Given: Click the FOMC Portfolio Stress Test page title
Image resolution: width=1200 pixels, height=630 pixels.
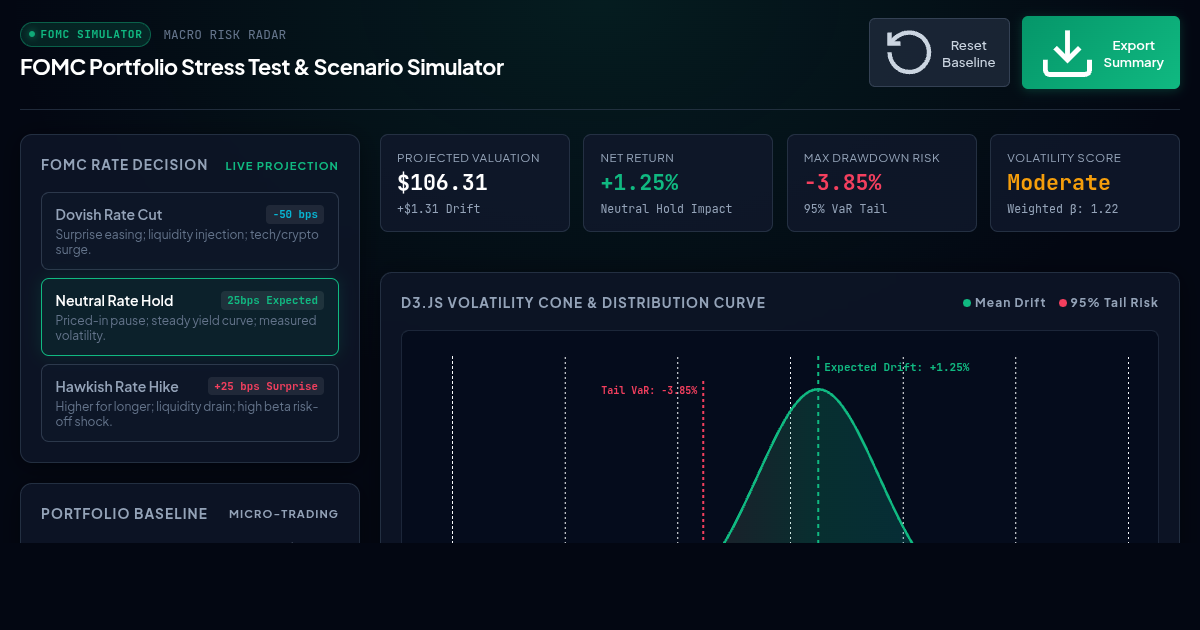Looking at the screenshot, I should 262,68.
